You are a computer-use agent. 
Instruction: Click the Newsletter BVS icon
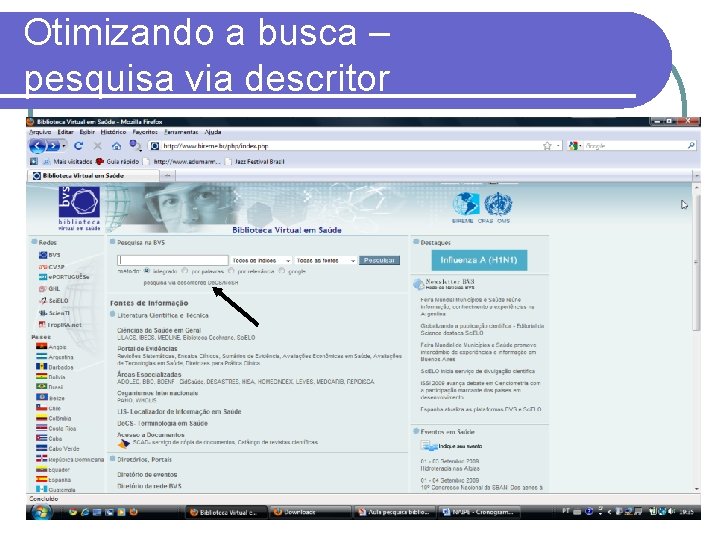418,285
